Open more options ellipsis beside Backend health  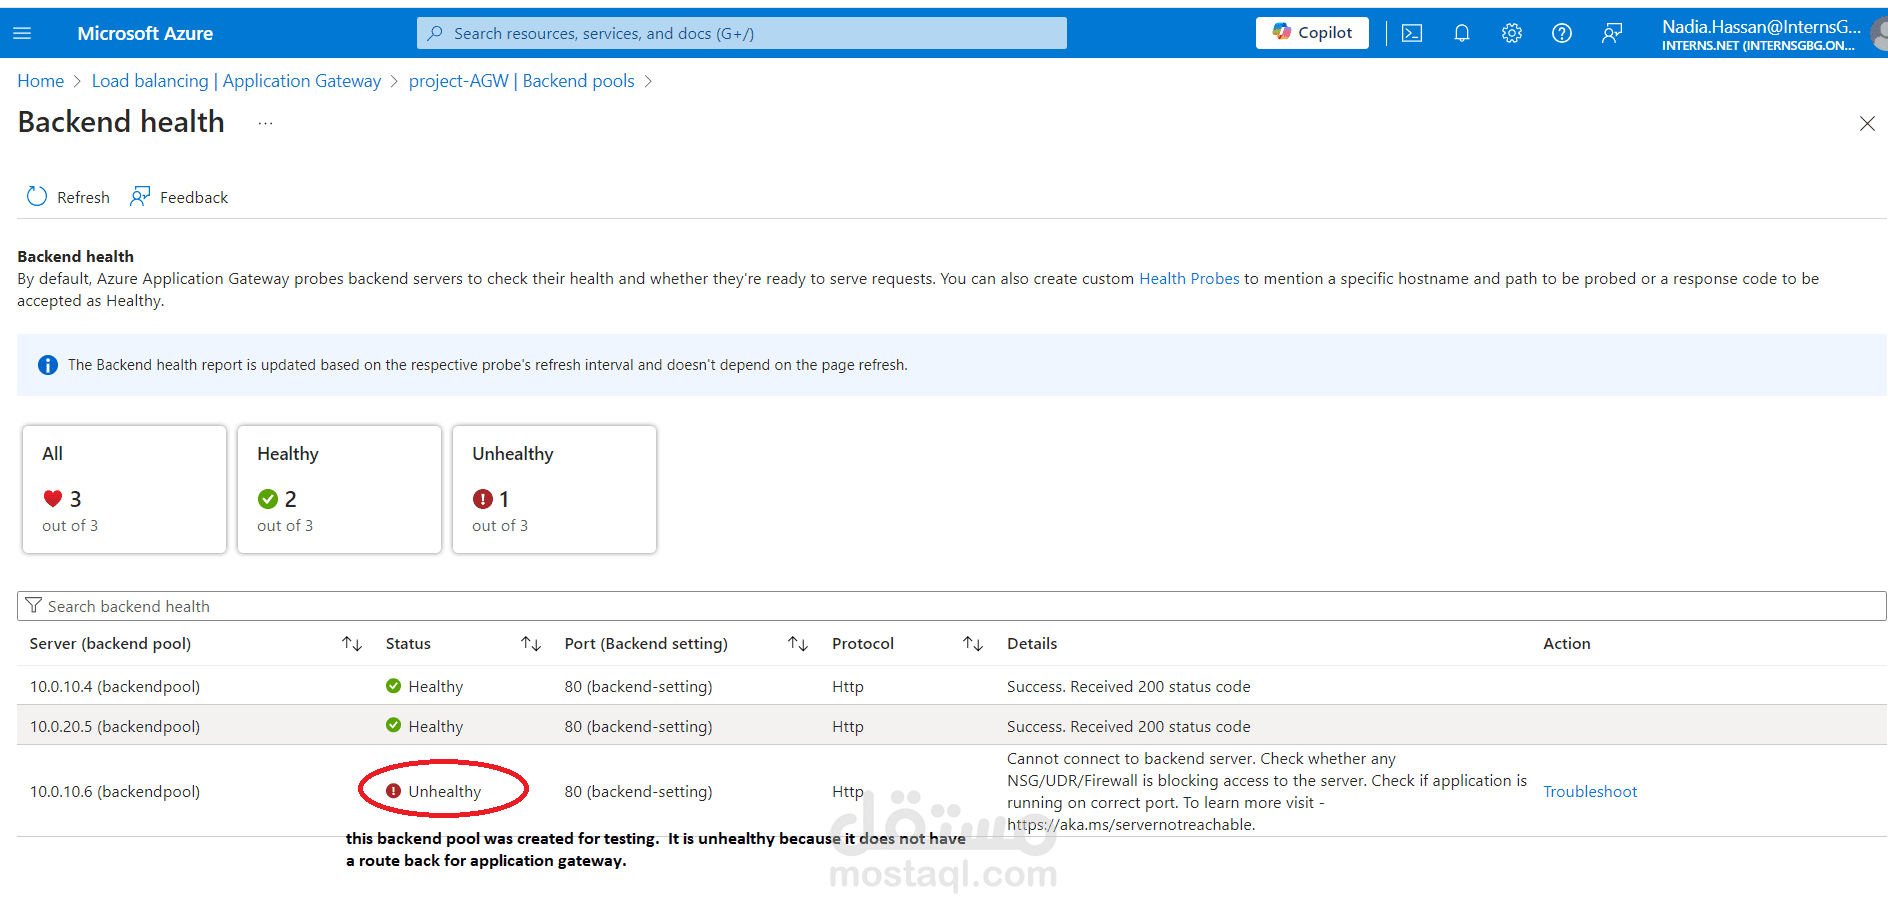[x=265, y=123]
